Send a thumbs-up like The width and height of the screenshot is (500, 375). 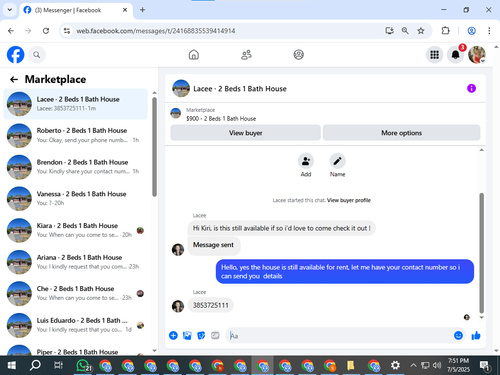click(476, 335)
